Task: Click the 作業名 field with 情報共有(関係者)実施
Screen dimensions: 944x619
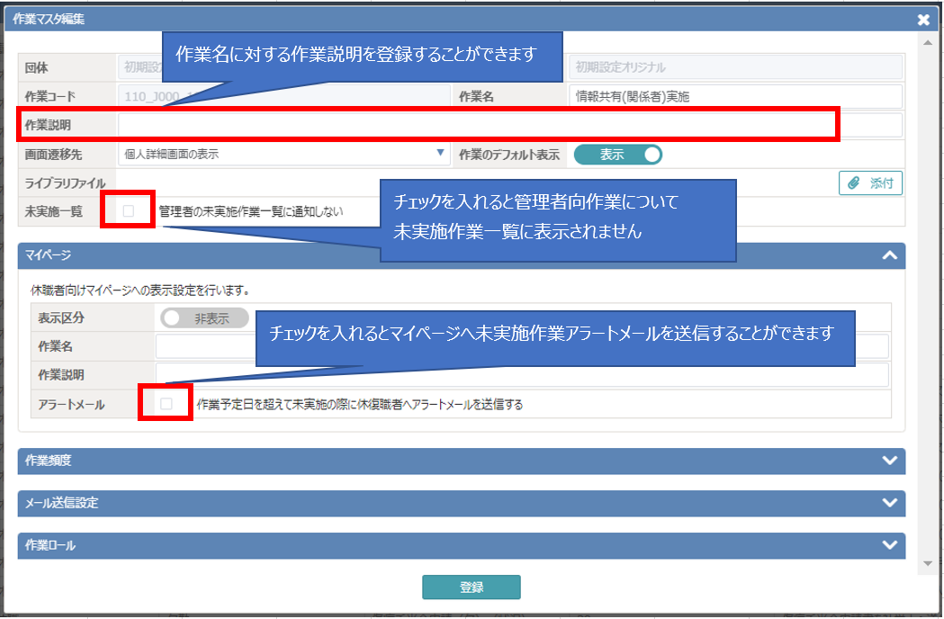Action: 735,97
